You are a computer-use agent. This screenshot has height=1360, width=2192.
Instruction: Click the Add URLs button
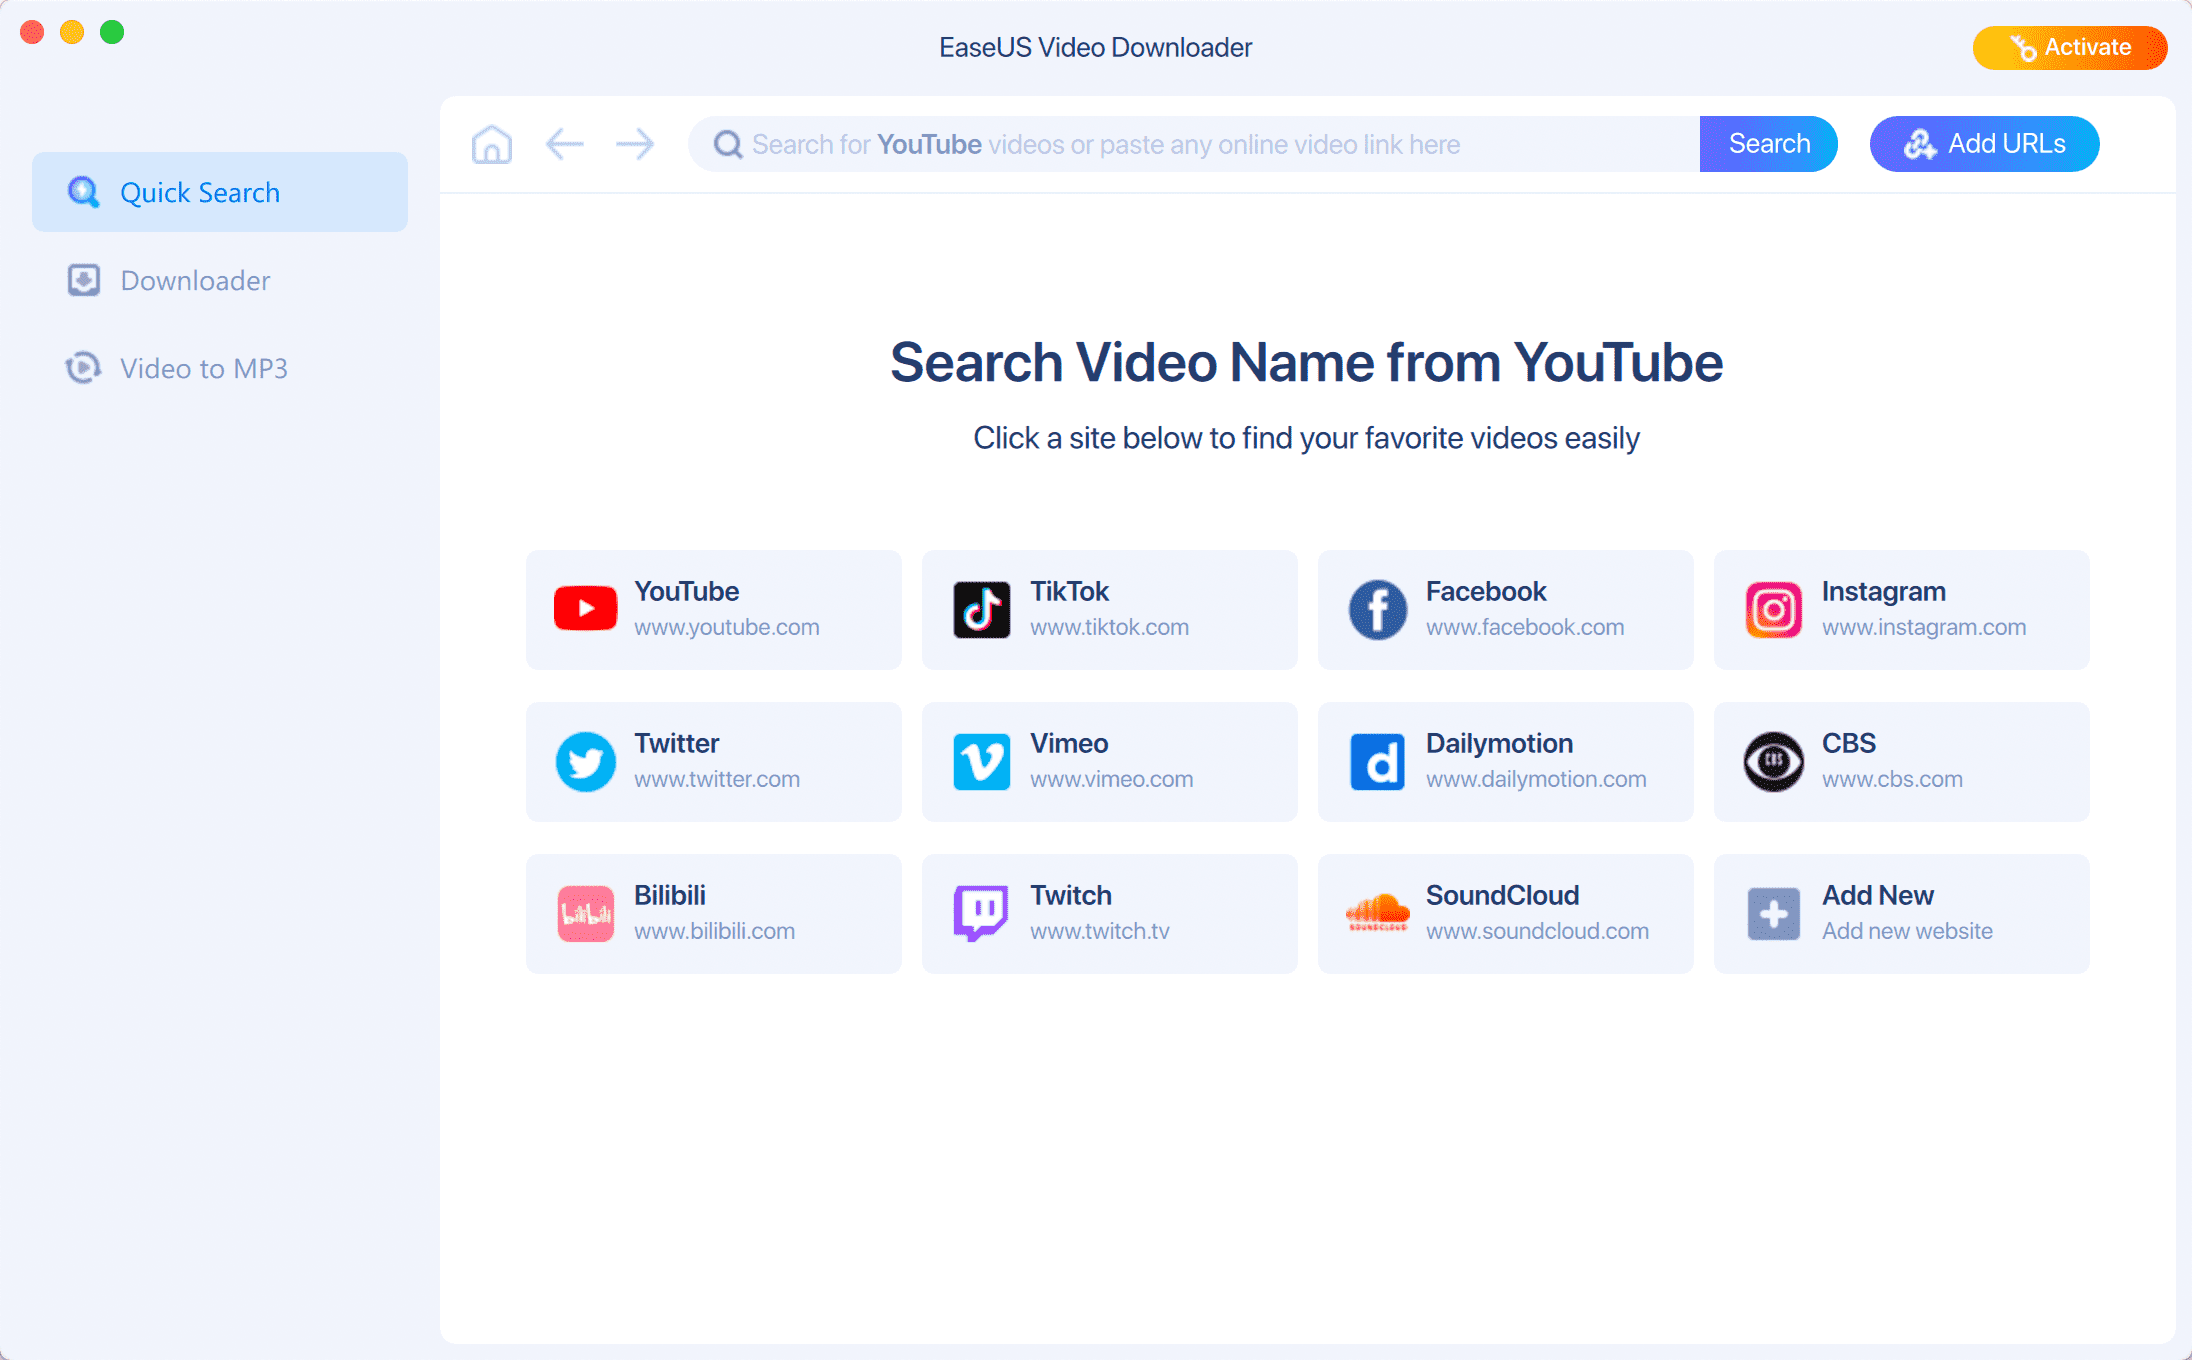pyautogui.click(x=1984, y=144)
